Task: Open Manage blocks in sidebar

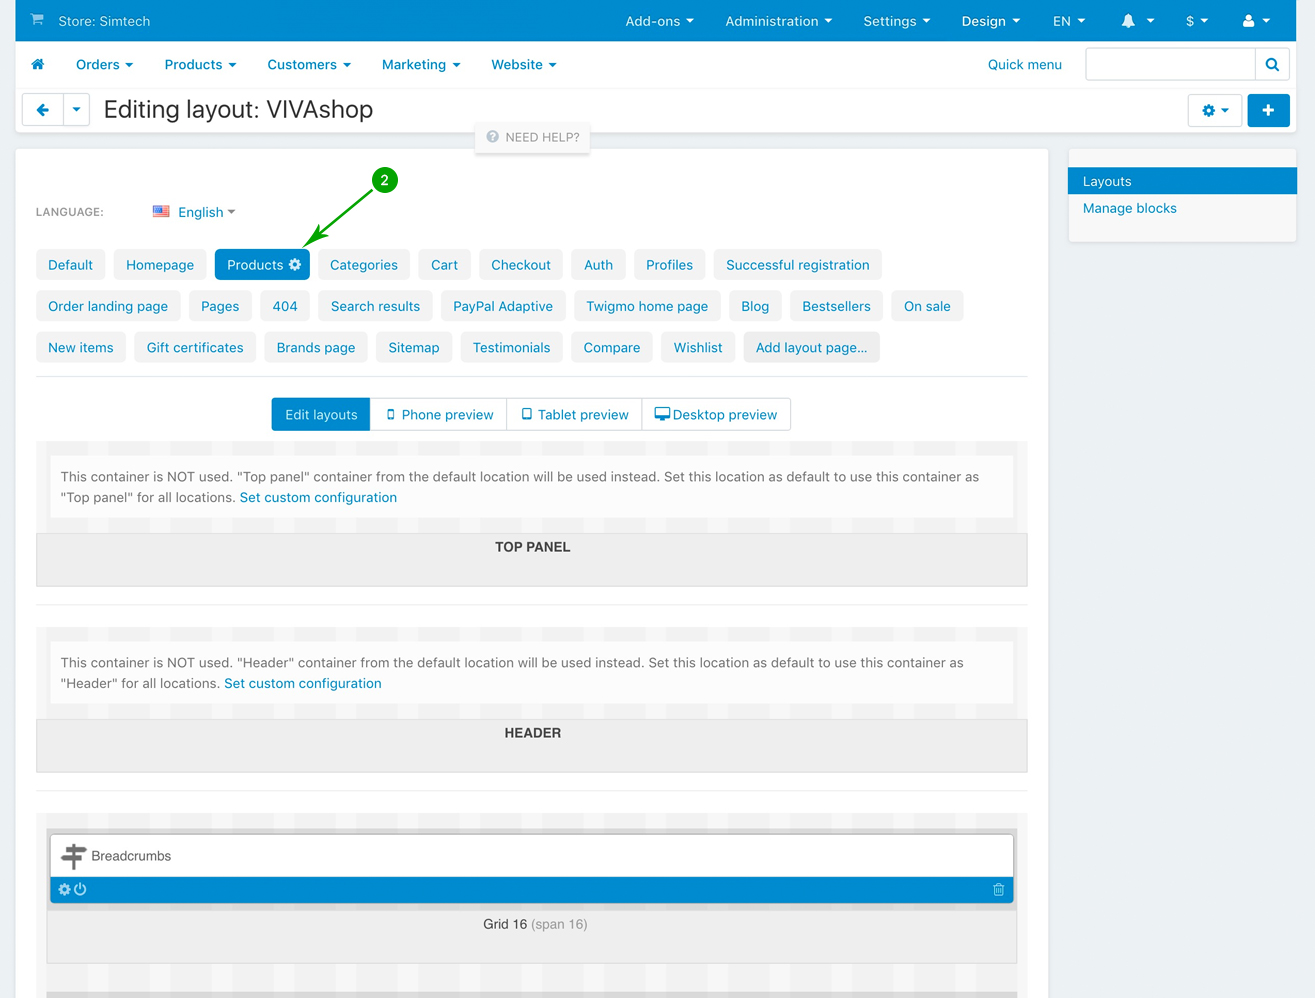Action: point(1129,208)
